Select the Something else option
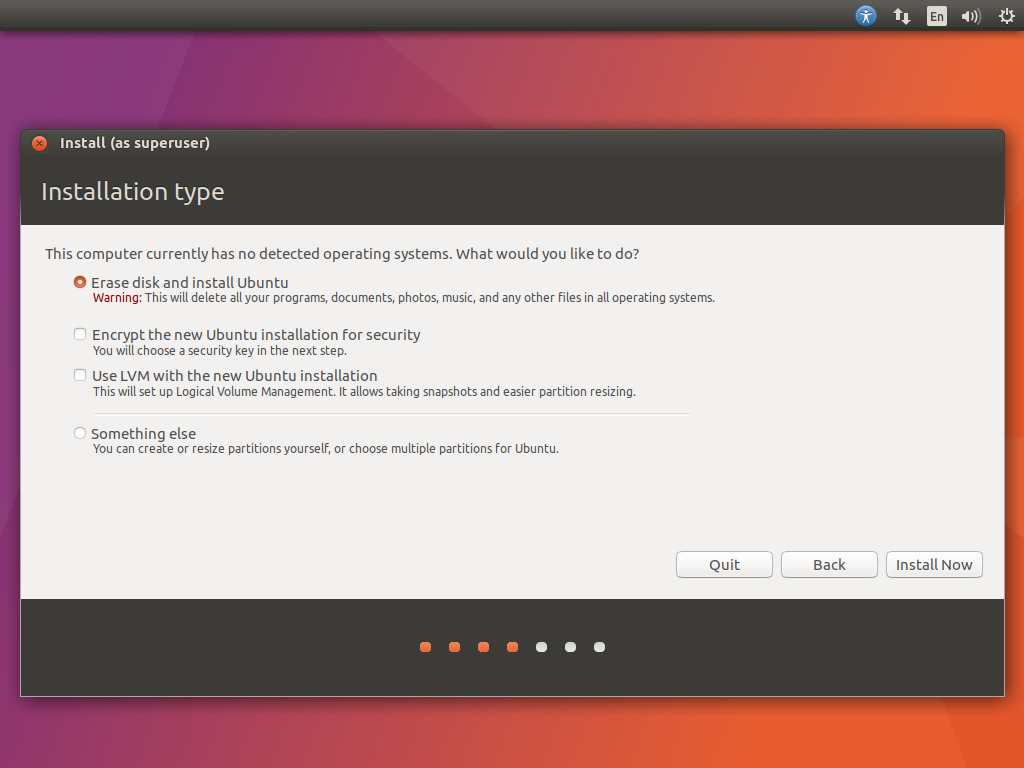The width and height of the screenshot is (1024, 768). (80, 433)
